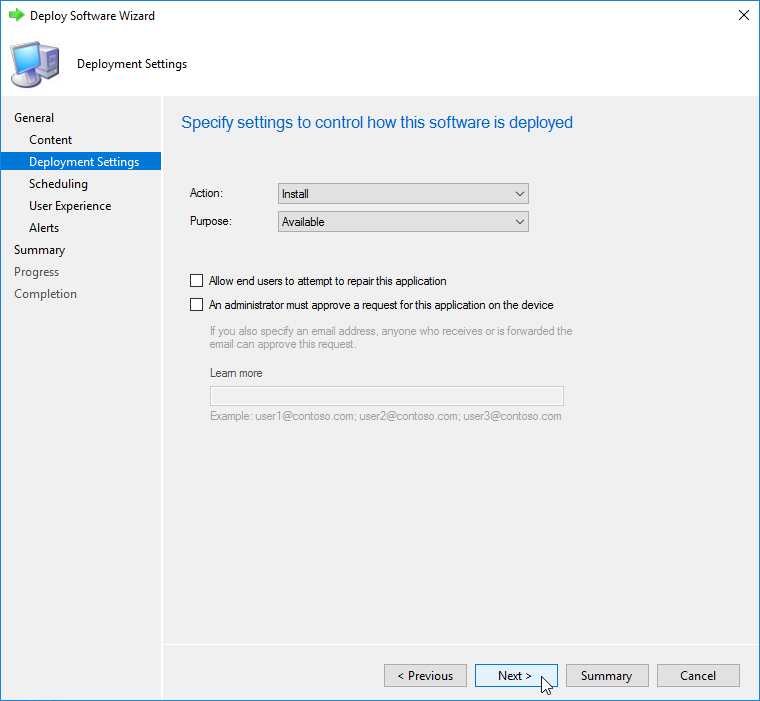Follow the Learn more link
The image size is (760, 701).
click(x=236, y=373)
